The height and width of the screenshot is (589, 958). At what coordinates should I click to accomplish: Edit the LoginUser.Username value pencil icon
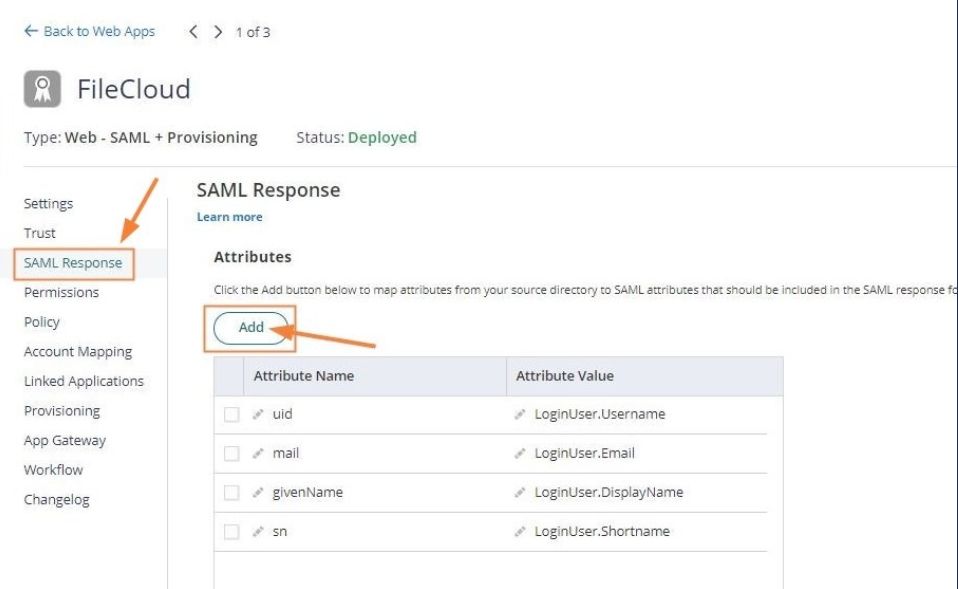pyautogui.click(x=520, y=414)
